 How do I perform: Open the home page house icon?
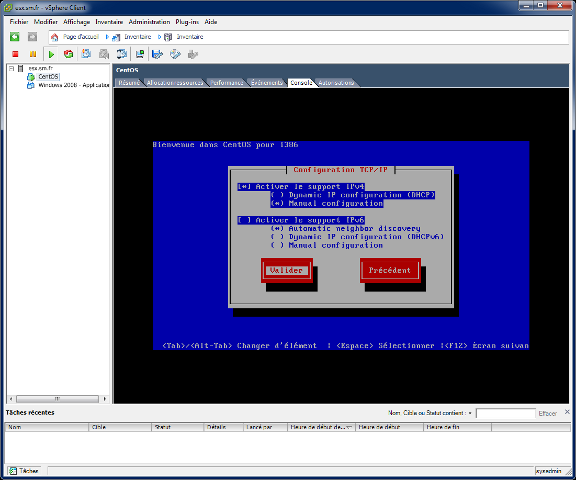54,37
